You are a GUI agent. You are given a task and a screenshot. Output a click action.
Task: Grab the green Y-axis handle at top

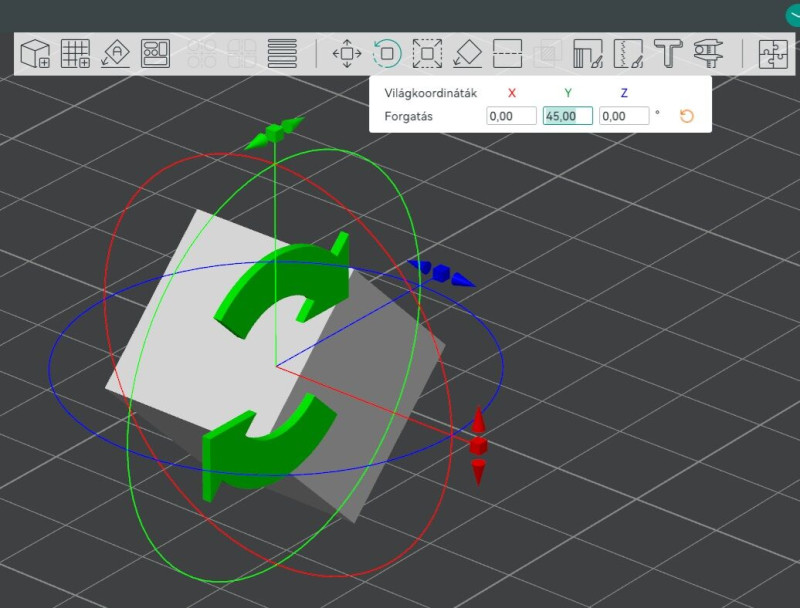click(274, 133)
